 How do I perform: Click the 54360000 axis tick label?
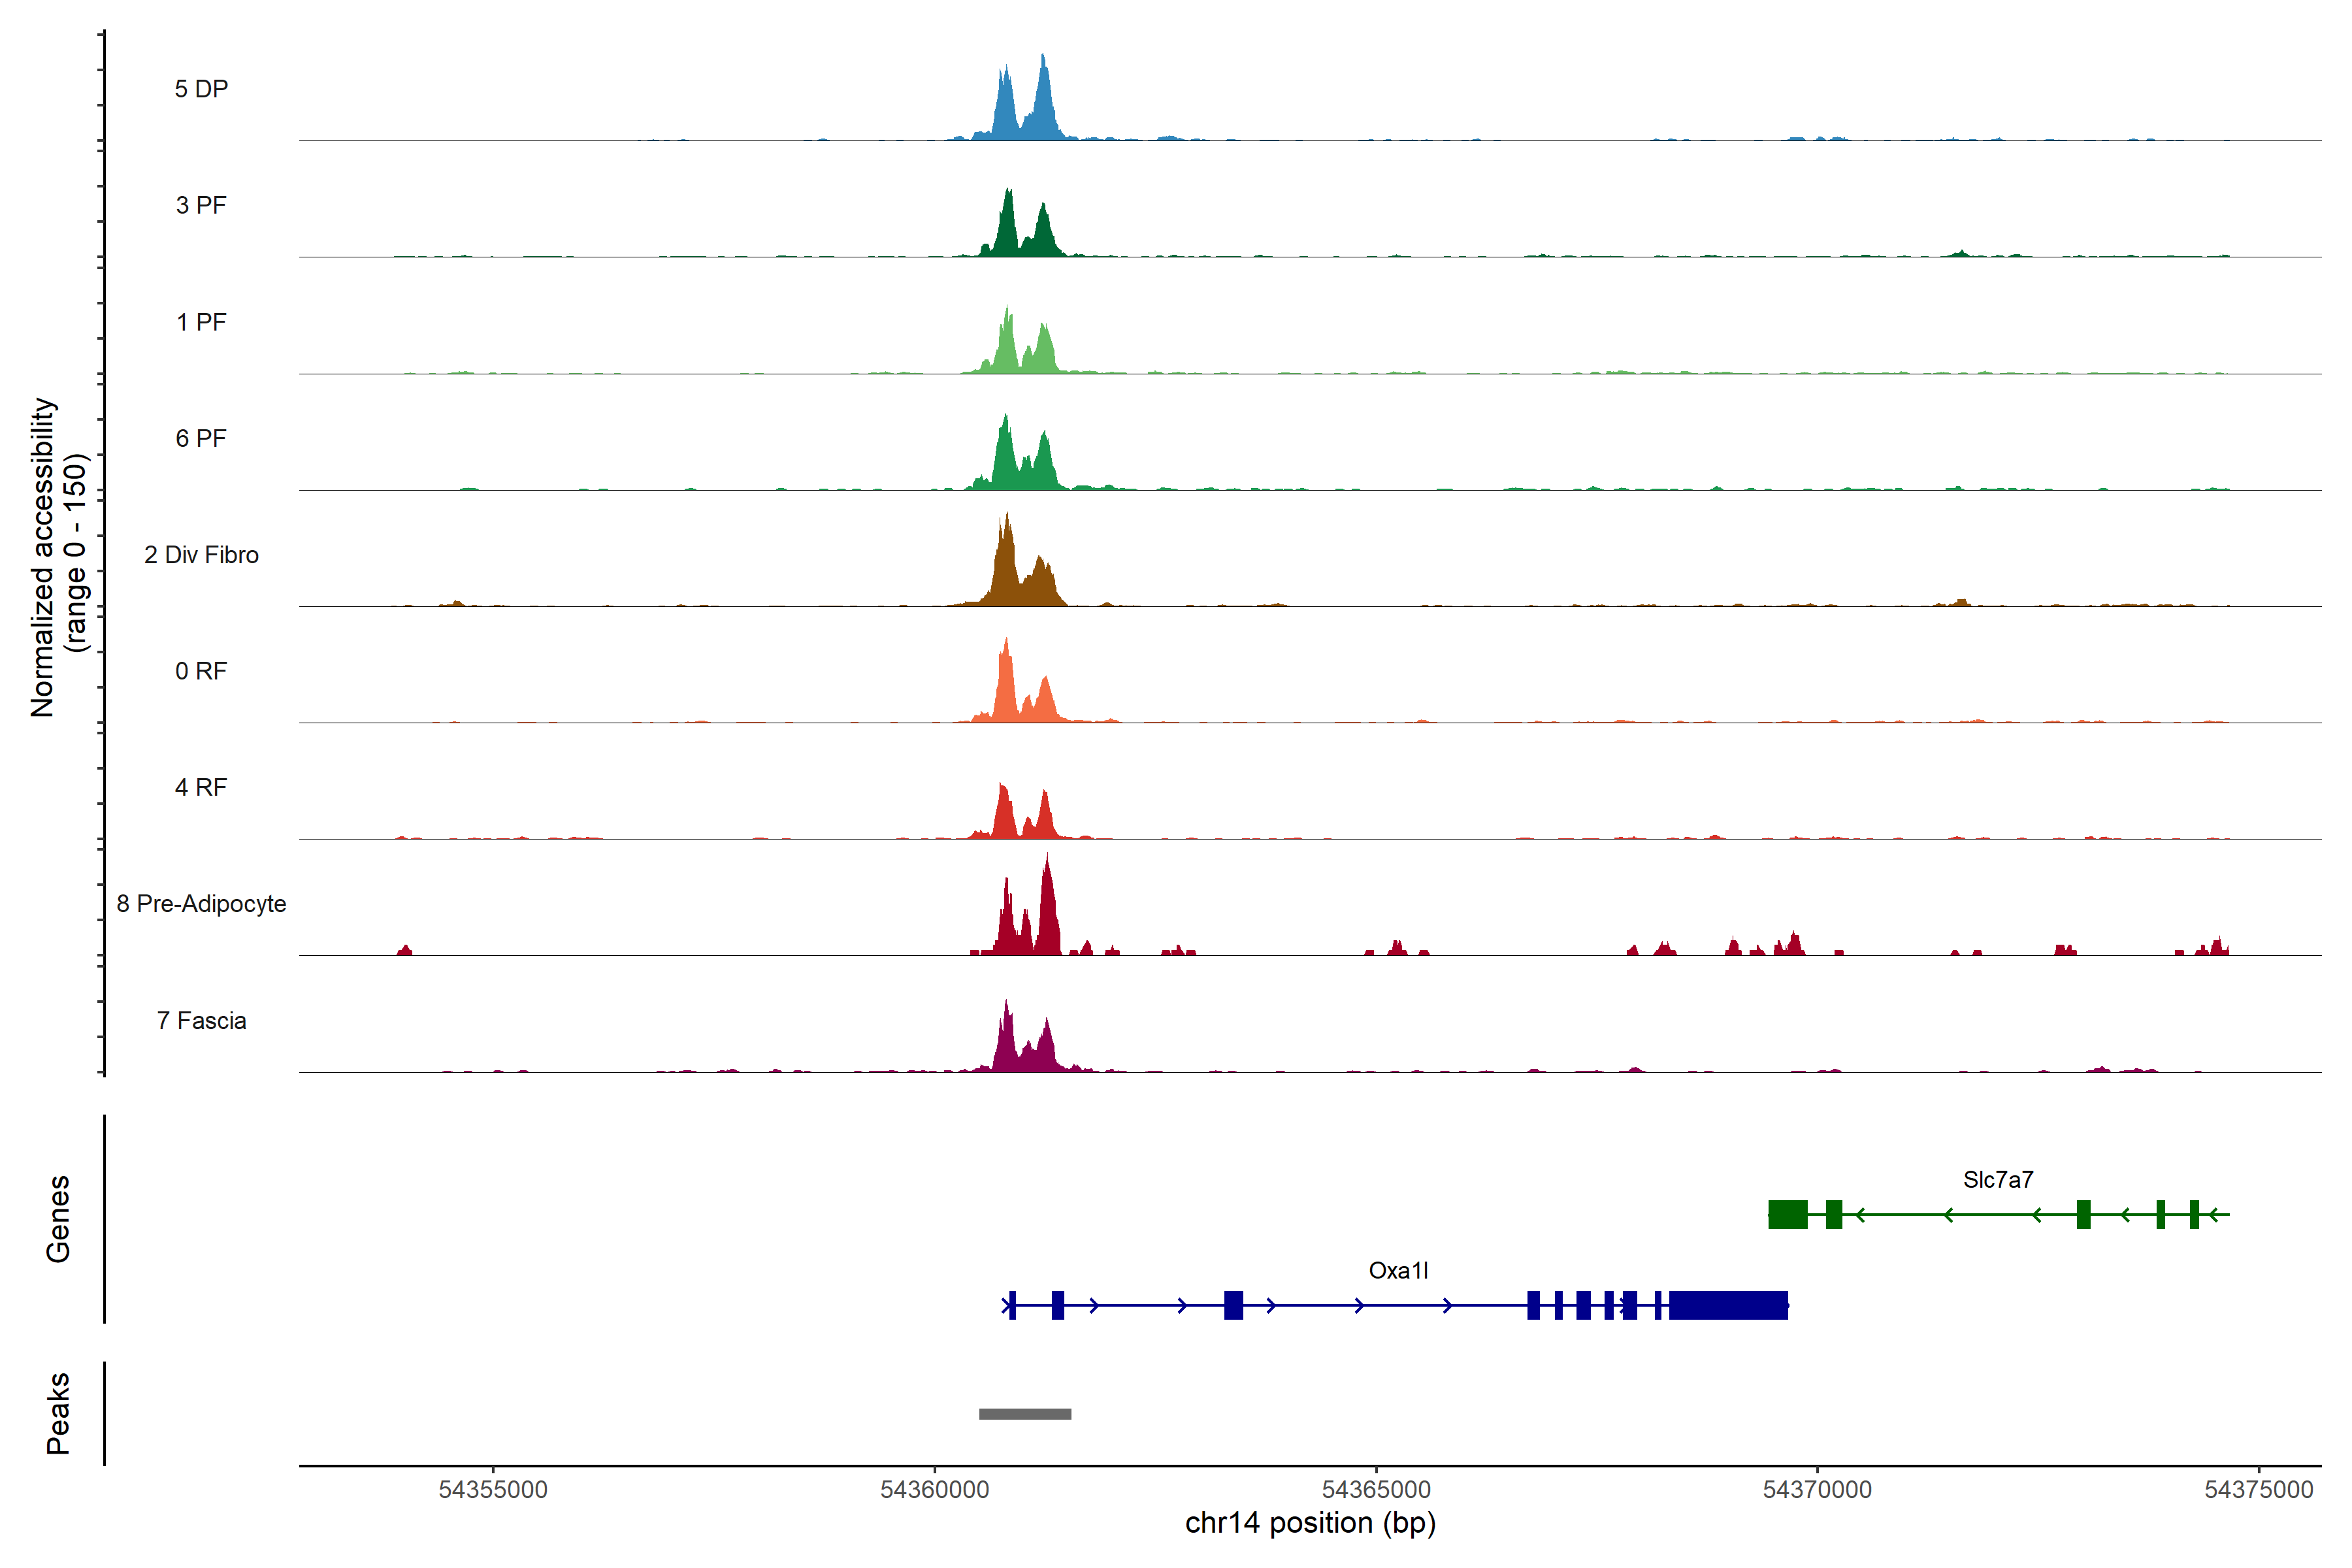click(934, 1489)
